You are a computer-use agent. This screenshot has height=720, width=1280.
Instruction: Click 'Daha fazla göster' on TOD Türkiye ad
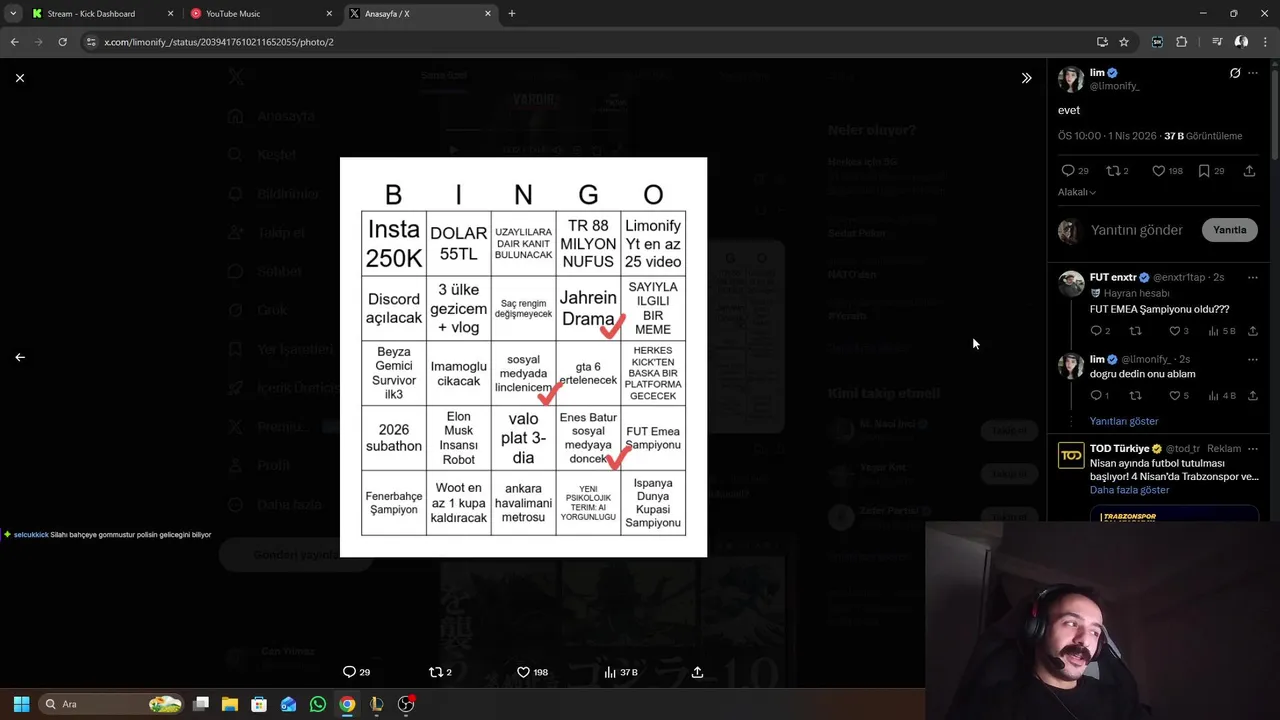(x=1129, y=490)
